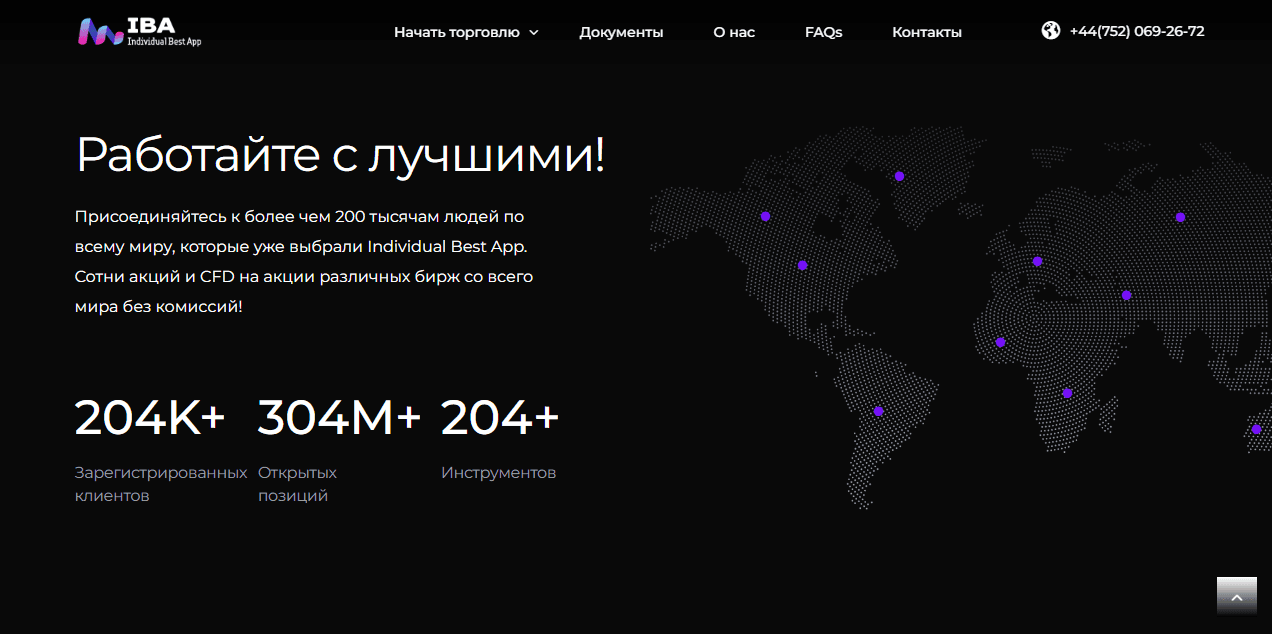Open the FAQs page
The image size is (1272, 634).
point(823,32)
